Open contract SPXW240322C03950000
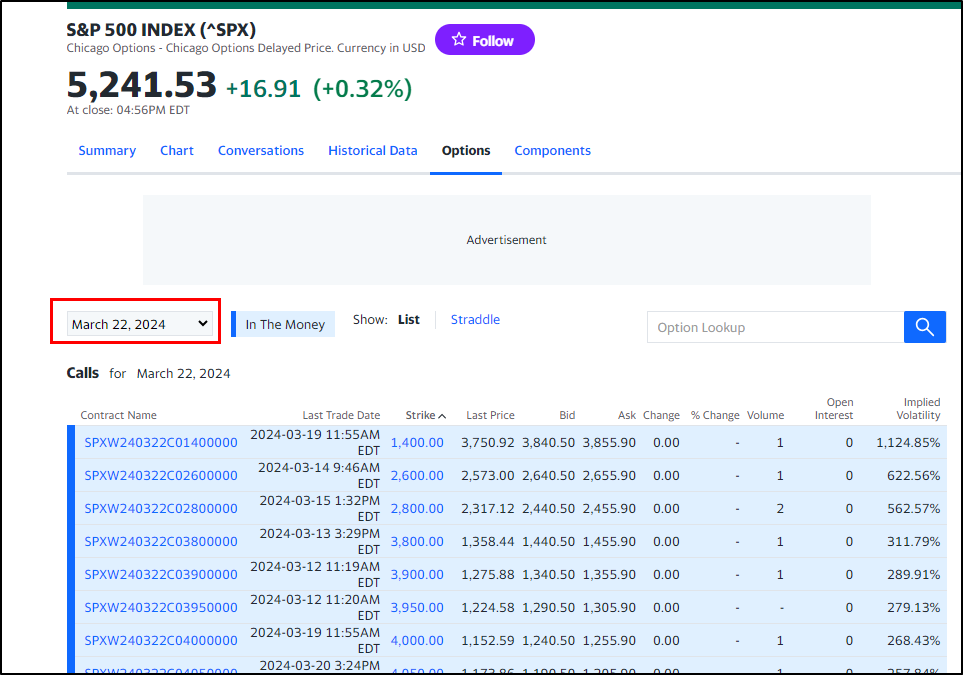The width and height of the screenshot is (963, 675). coord(161,607)
